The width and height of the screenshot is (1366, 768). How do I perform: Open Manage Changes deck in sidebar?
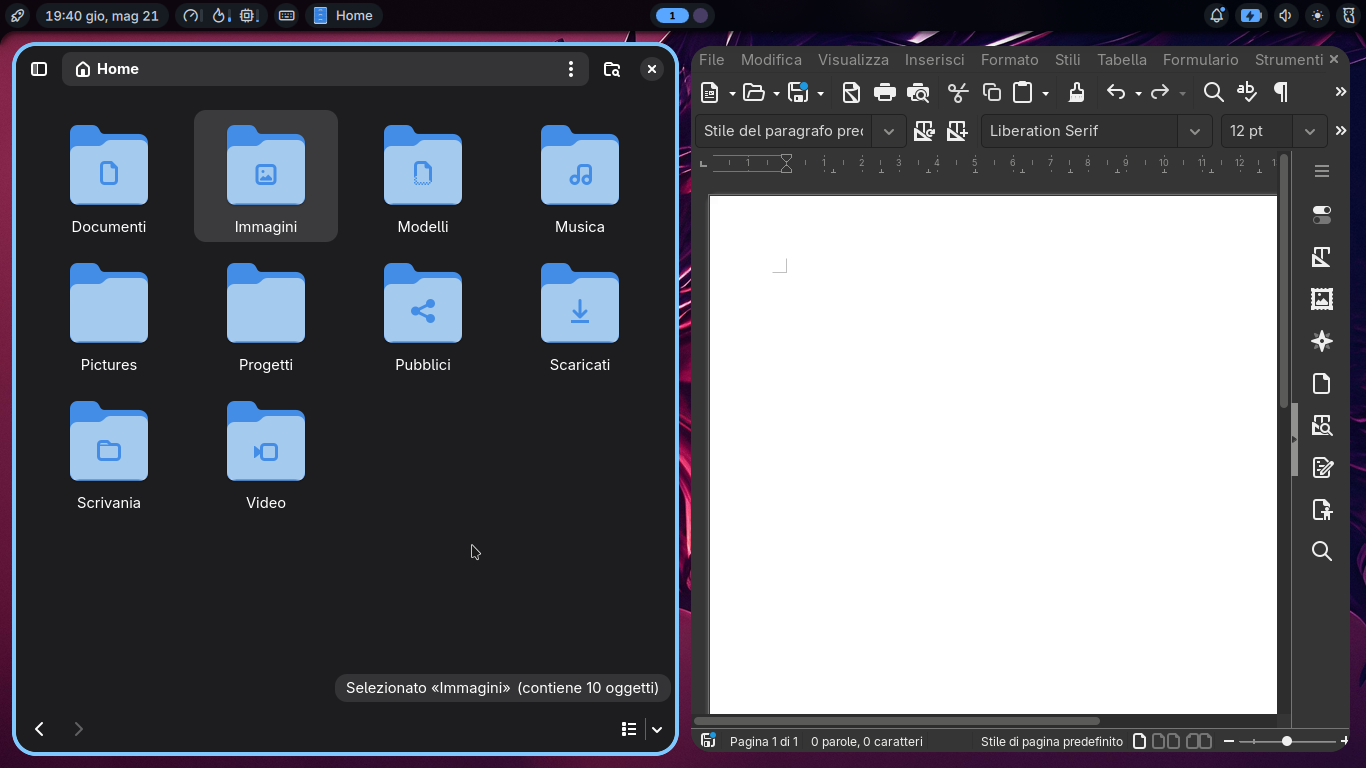pyautogui.click(x=1322, y=468)
